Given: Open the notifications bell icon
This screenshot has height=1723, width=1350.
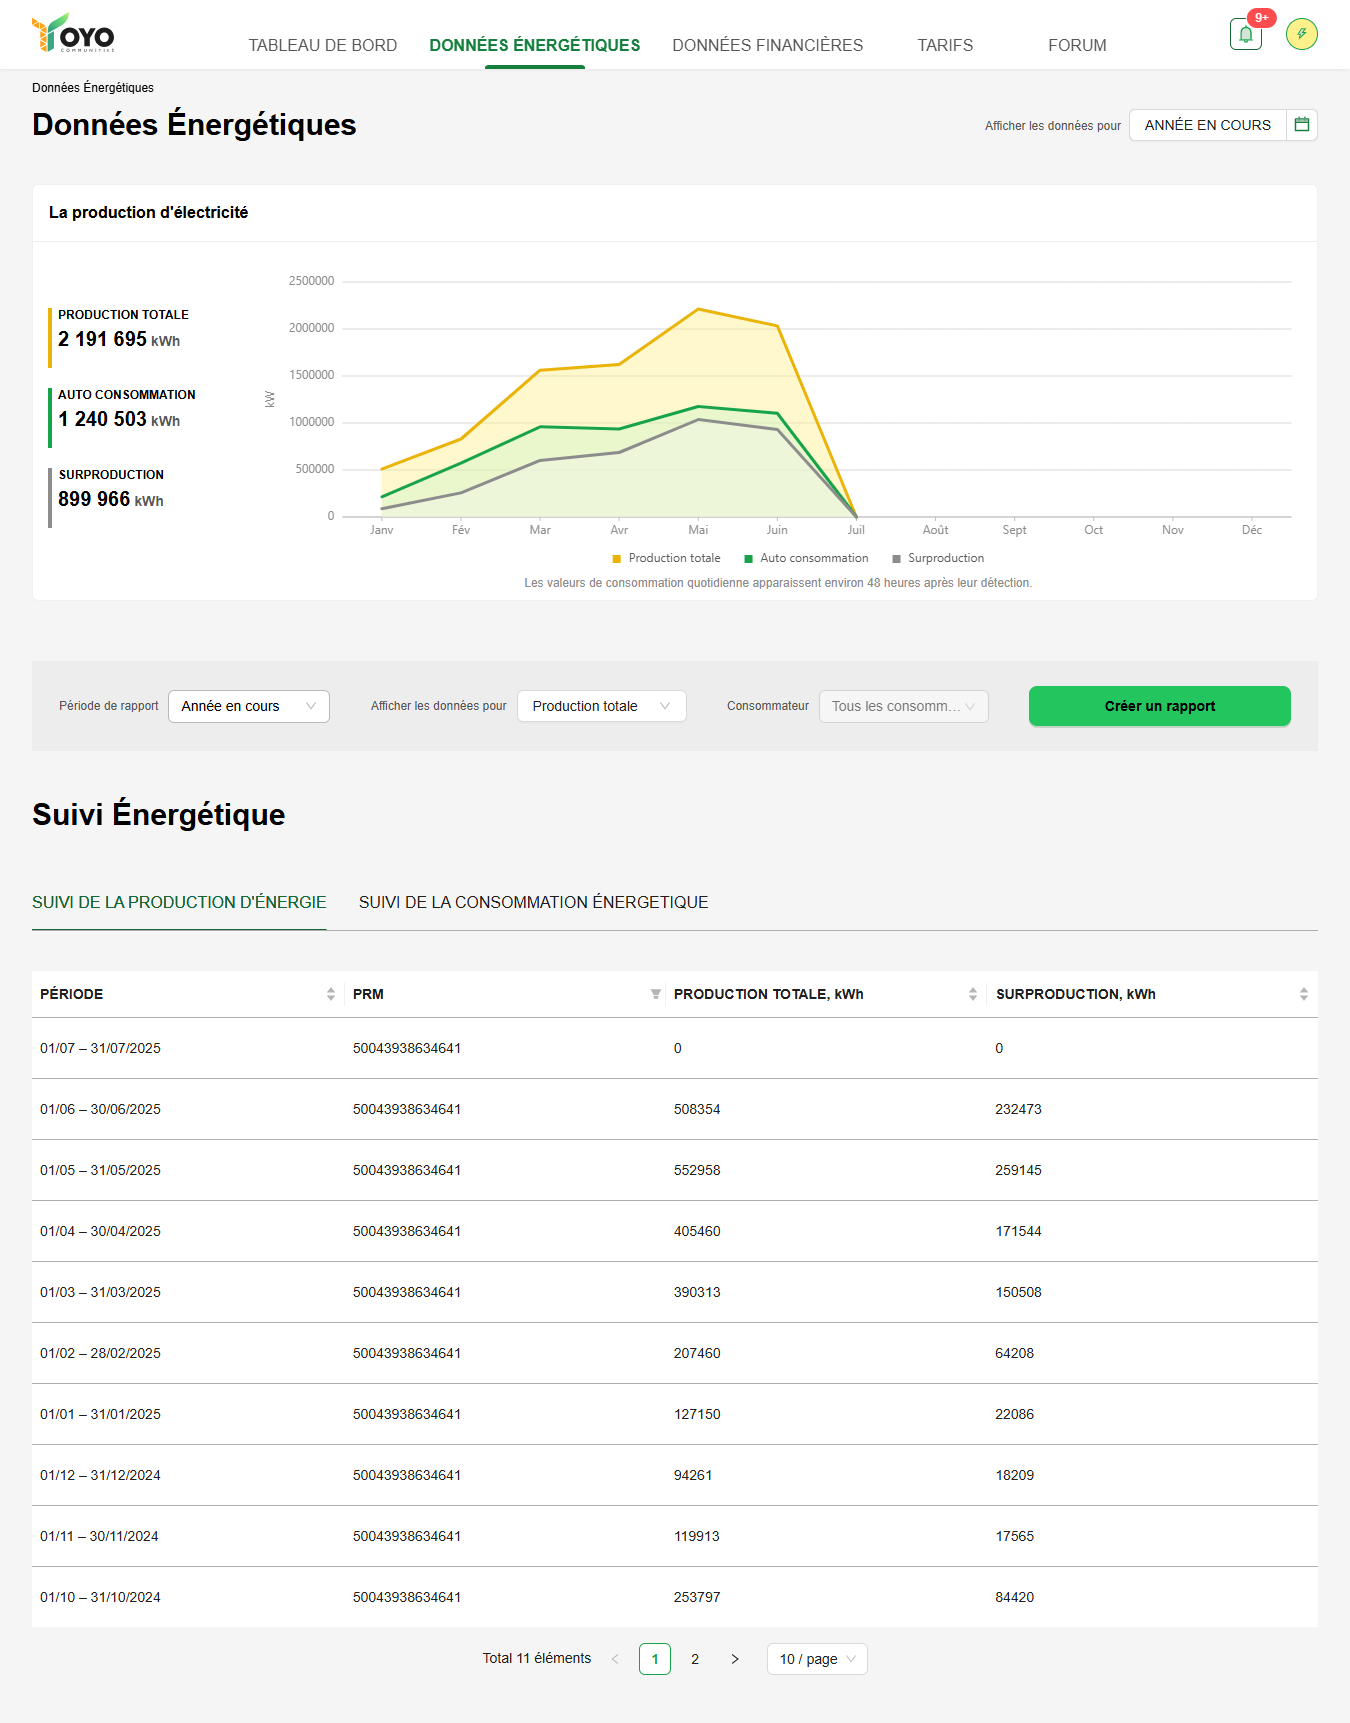Looking at the screenshot, I should 1245,34.
